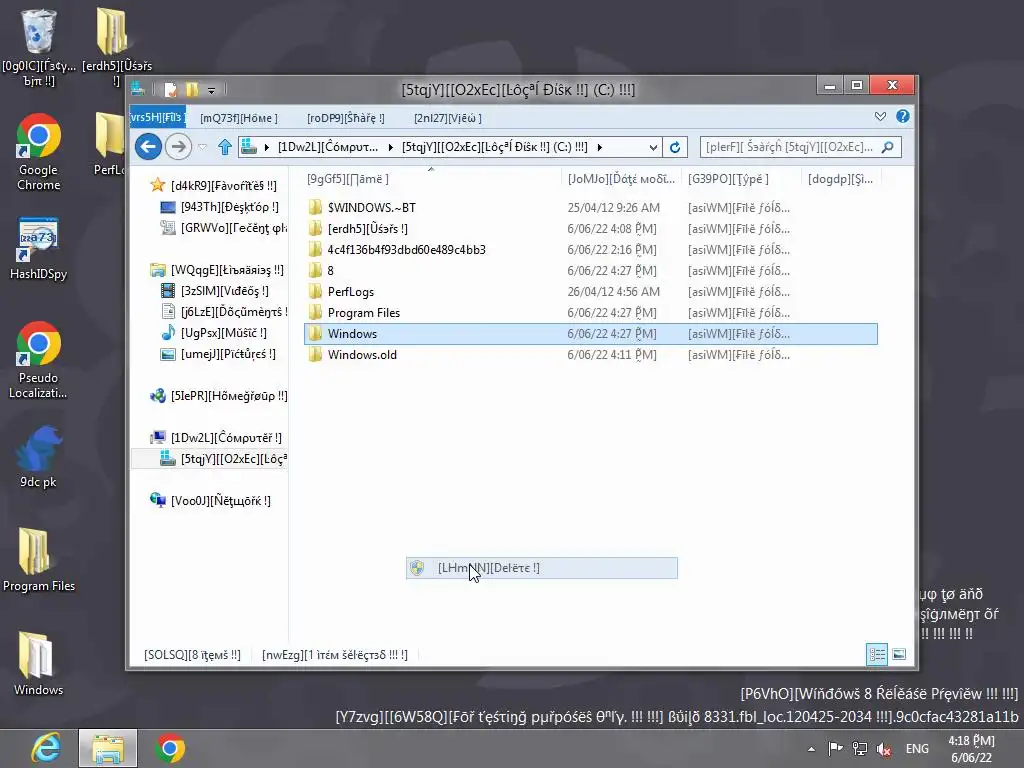Switch to Details view layout
The image size is (1024, 768).
[x=877, y=654]
